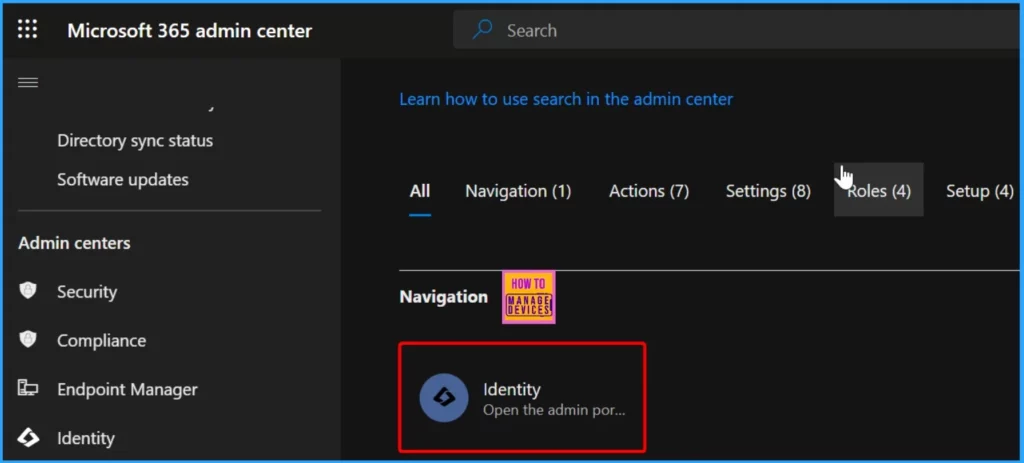The image size is (1024, 463).
Task: Click the Admin centers section heading
Action: [74, 243]
